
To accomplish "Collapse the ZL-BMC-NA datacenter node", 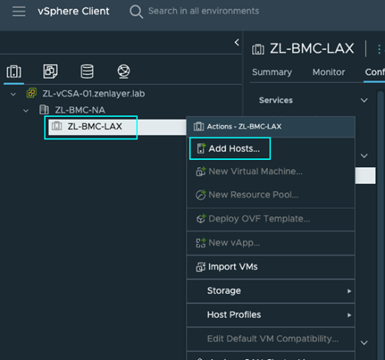I will (x=26, y=110).
